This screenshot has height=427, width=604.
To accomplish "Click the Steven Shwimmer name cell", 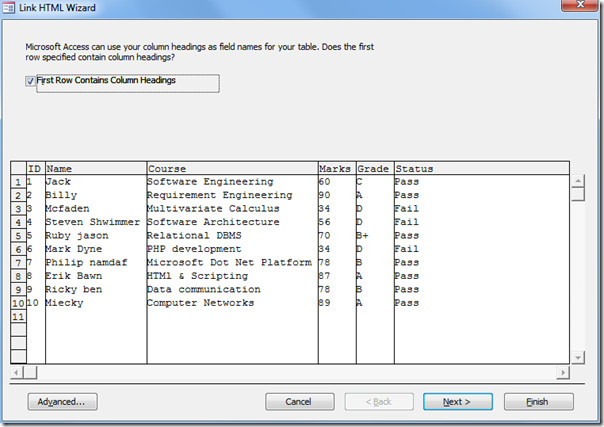I will pyautogui.click(x=96, y=222).
